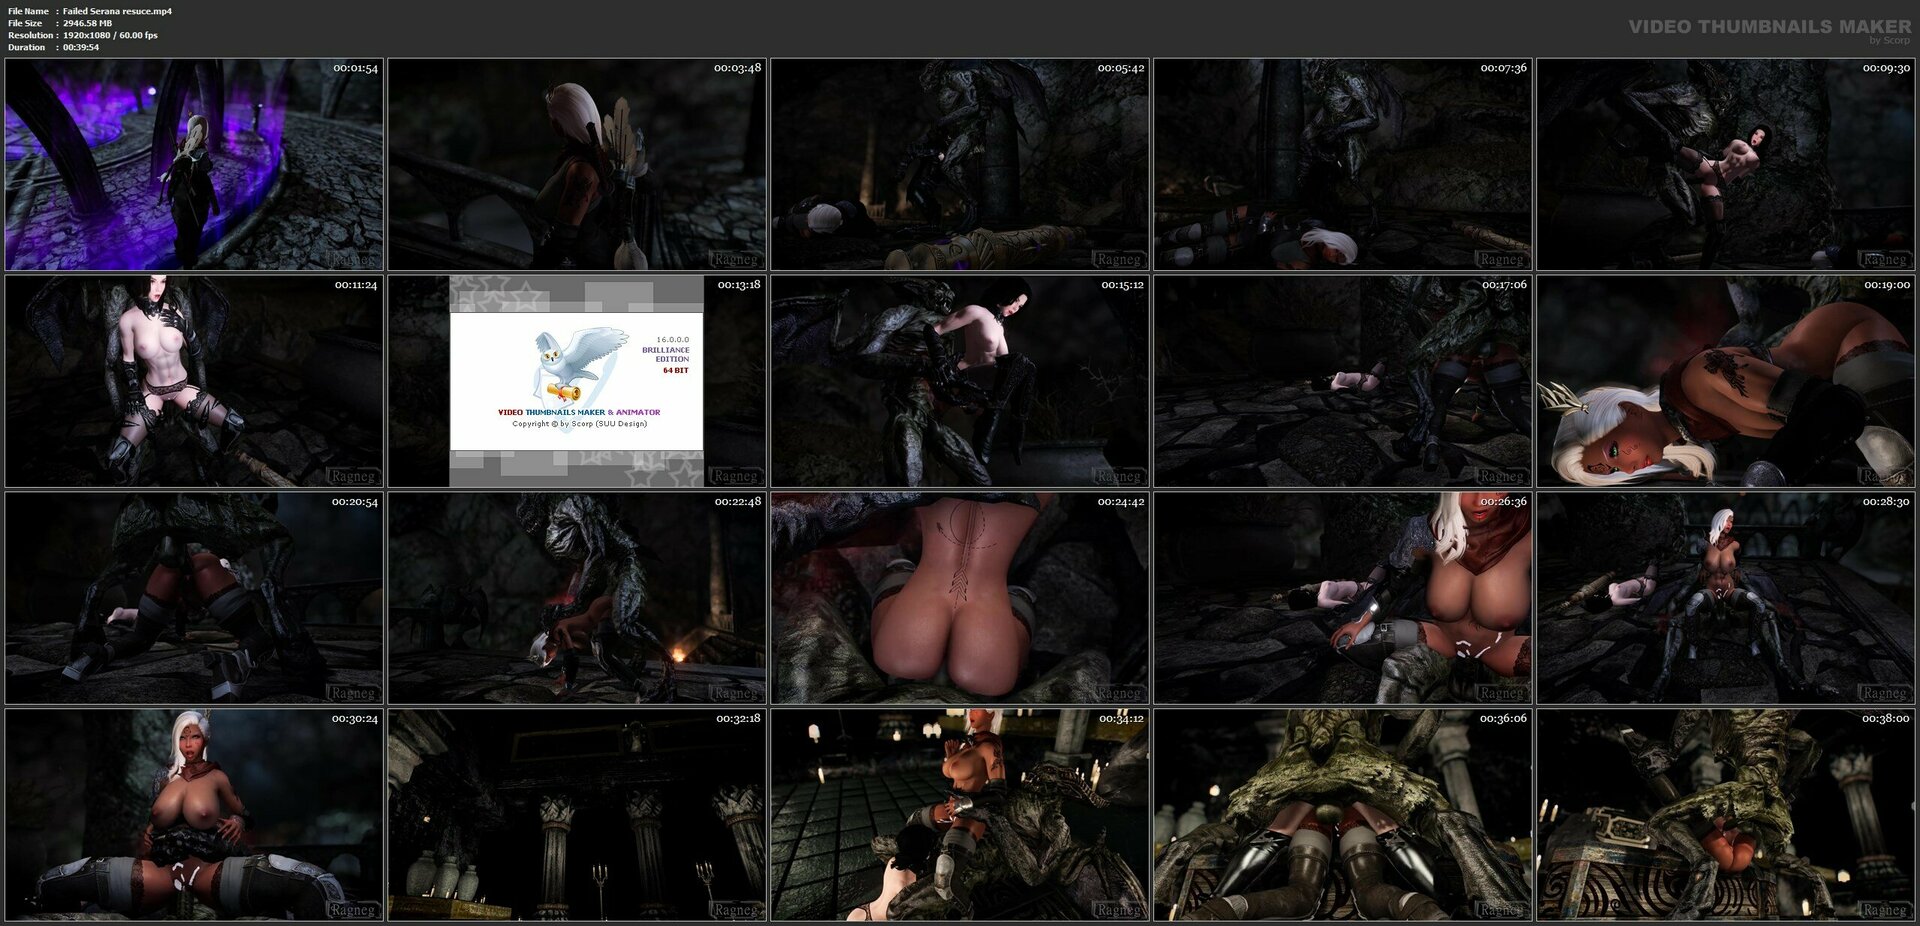Select the file size value "2946.58 MB"

(87, 23)
